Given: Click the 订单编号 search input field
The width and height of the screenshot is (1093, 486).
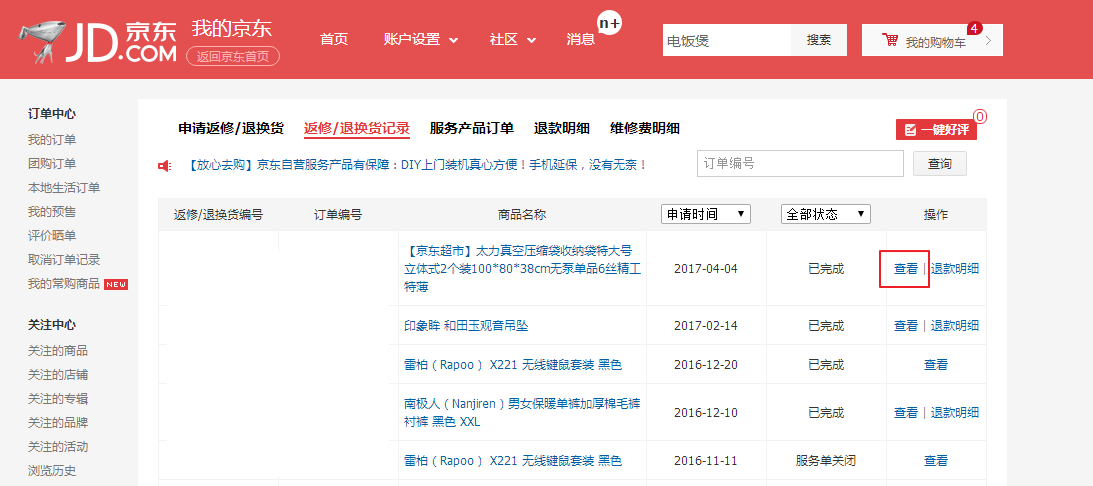Looking at the screenshot, I should click(800, 164).
